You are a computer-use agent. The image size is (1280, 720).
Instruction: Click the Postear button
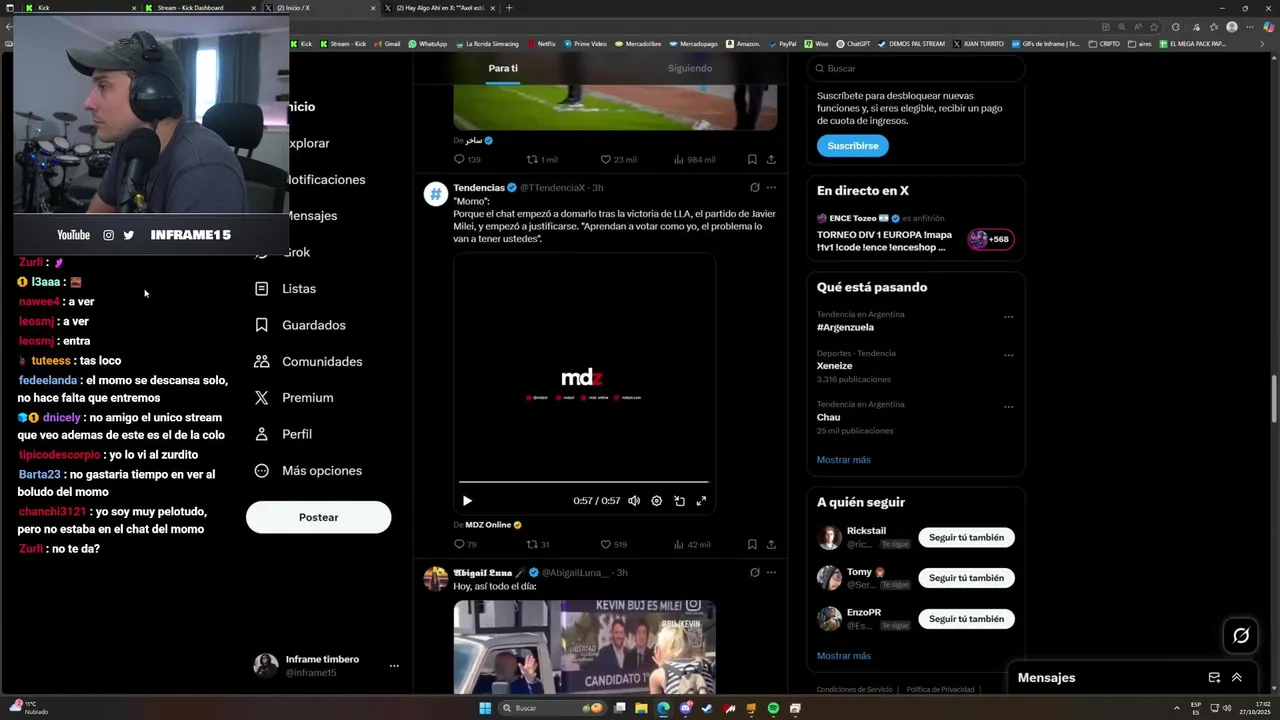pyautogui.click(x=318, y=517)
